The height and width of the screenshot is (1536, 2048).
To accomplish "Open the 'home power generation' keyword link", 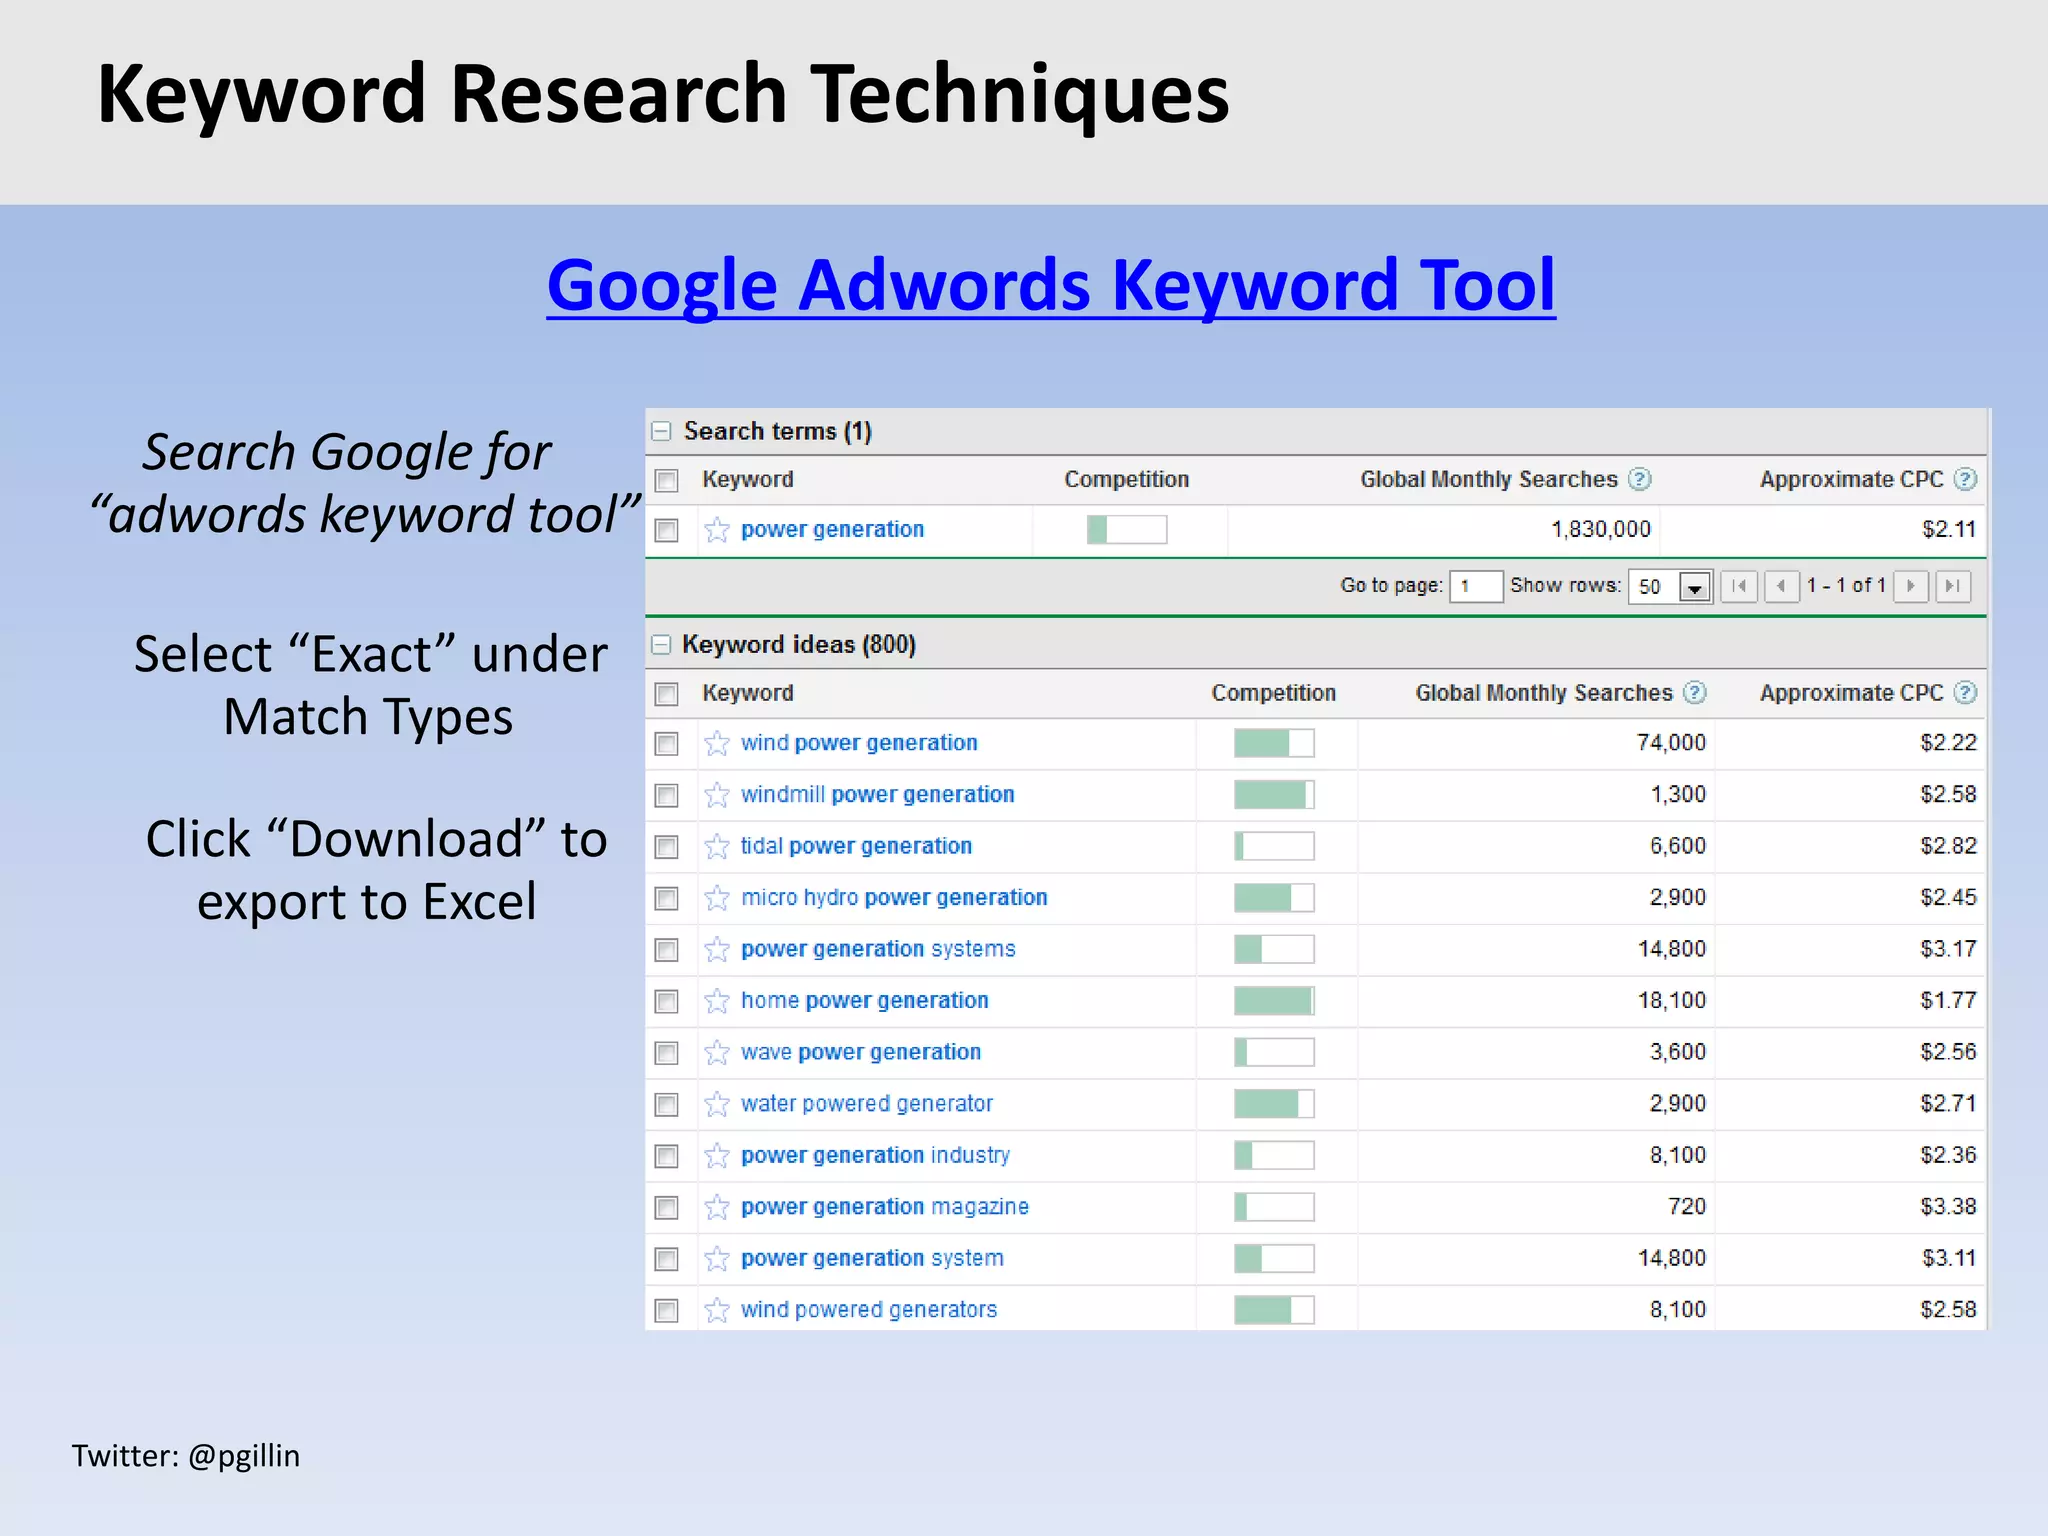I will pyautogui.click(x=864, y=1001).
